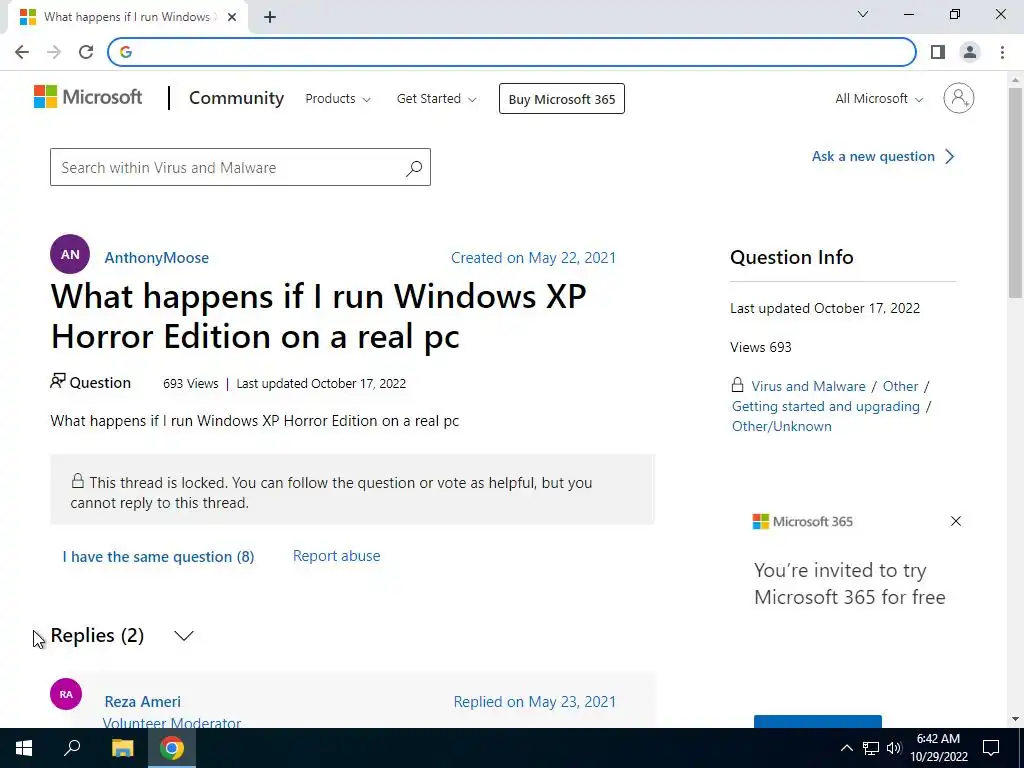Open the Other/Unknown link

782,426
